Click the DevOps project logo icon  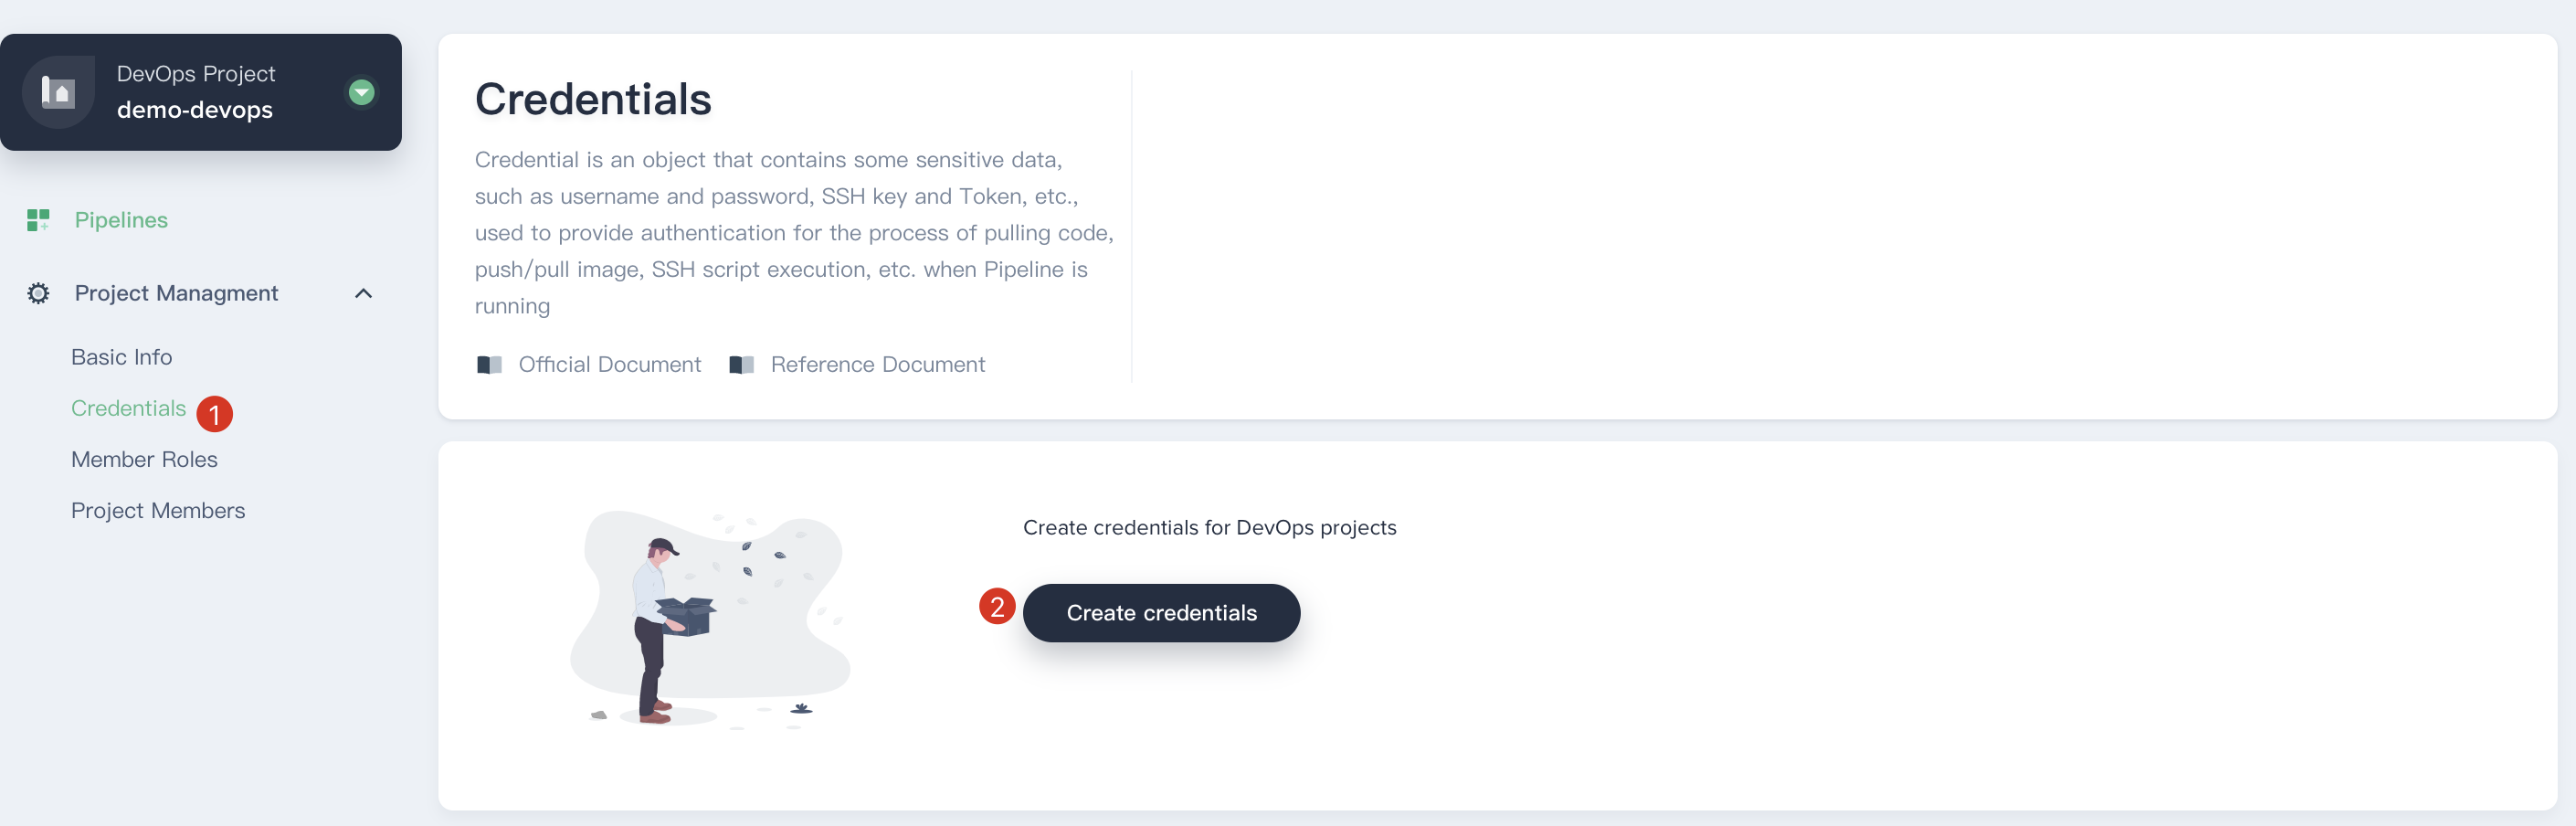coord(58,92)
